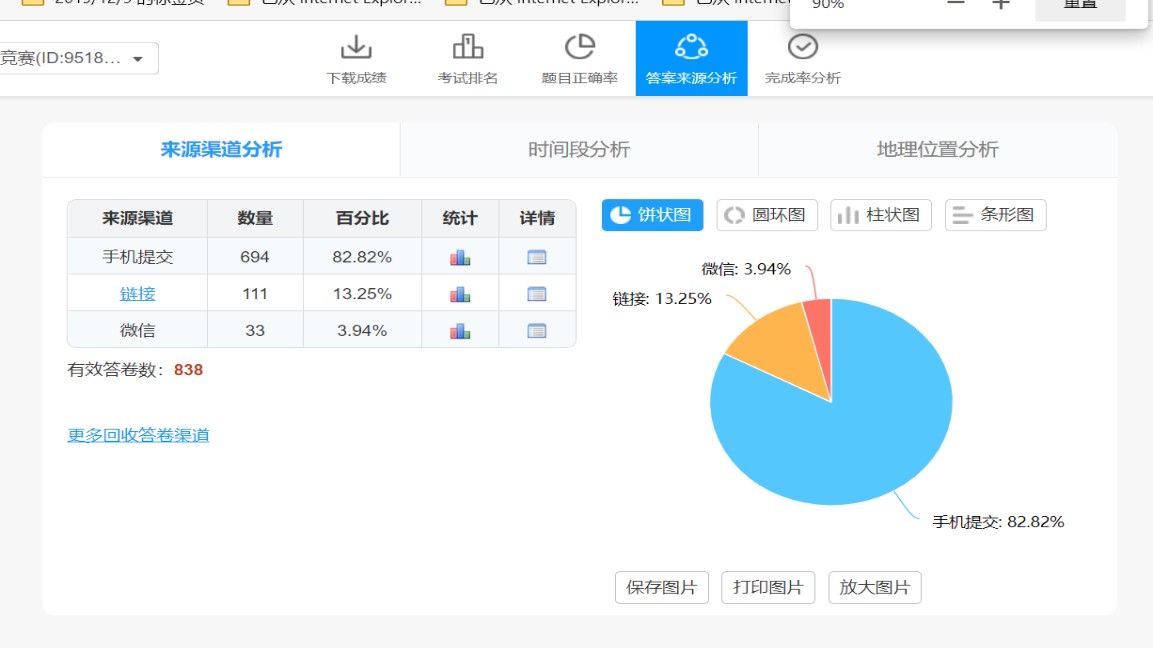Open details icon for the 微信 row

[x=537, y=331]
